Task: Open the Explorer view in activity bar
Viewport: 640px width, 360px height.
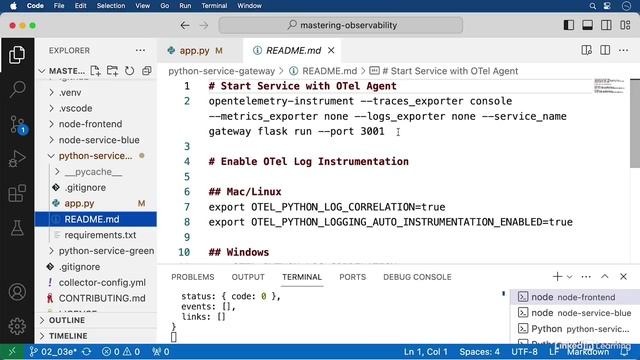Action: [x=17, y=55]
